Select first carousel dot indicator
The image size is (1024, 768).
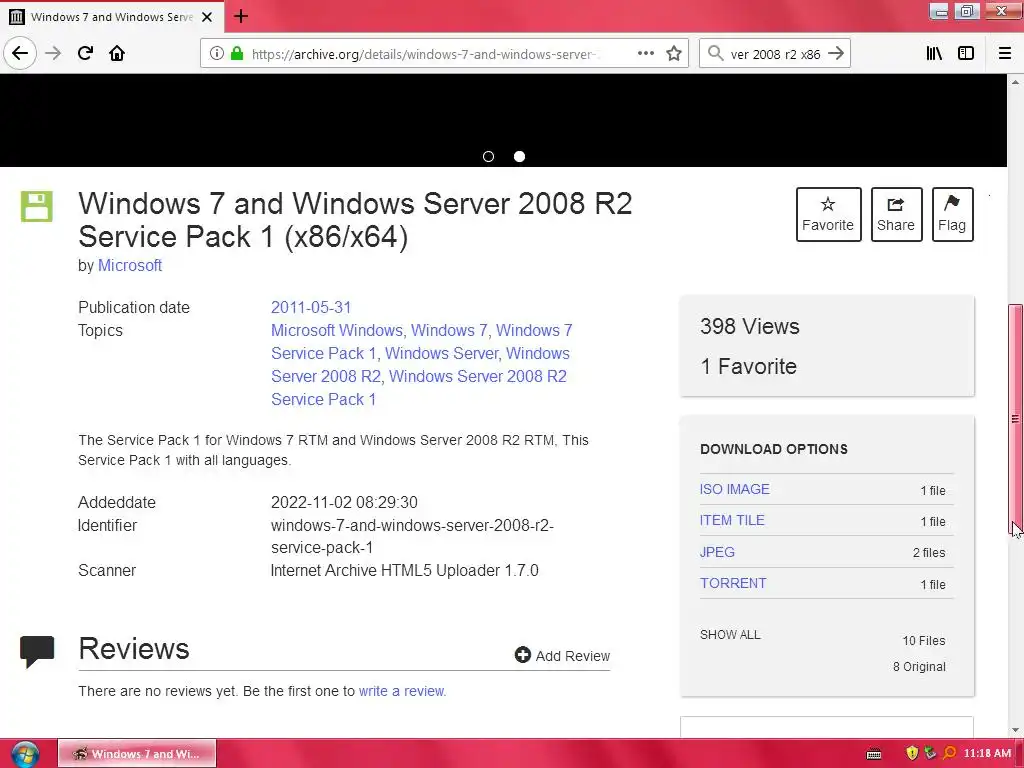coord(488,157)
